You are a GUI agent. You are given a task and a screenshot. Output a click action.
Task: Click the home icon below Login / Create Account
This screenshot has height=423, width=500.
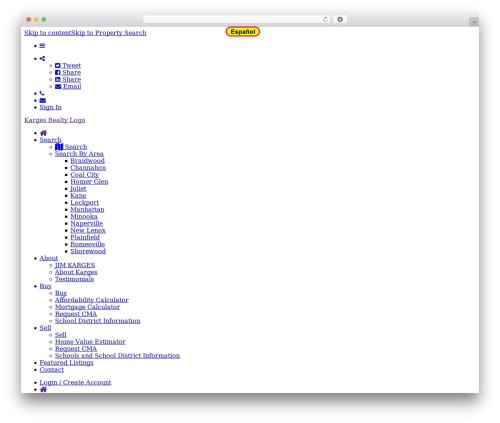coord(43,389)
